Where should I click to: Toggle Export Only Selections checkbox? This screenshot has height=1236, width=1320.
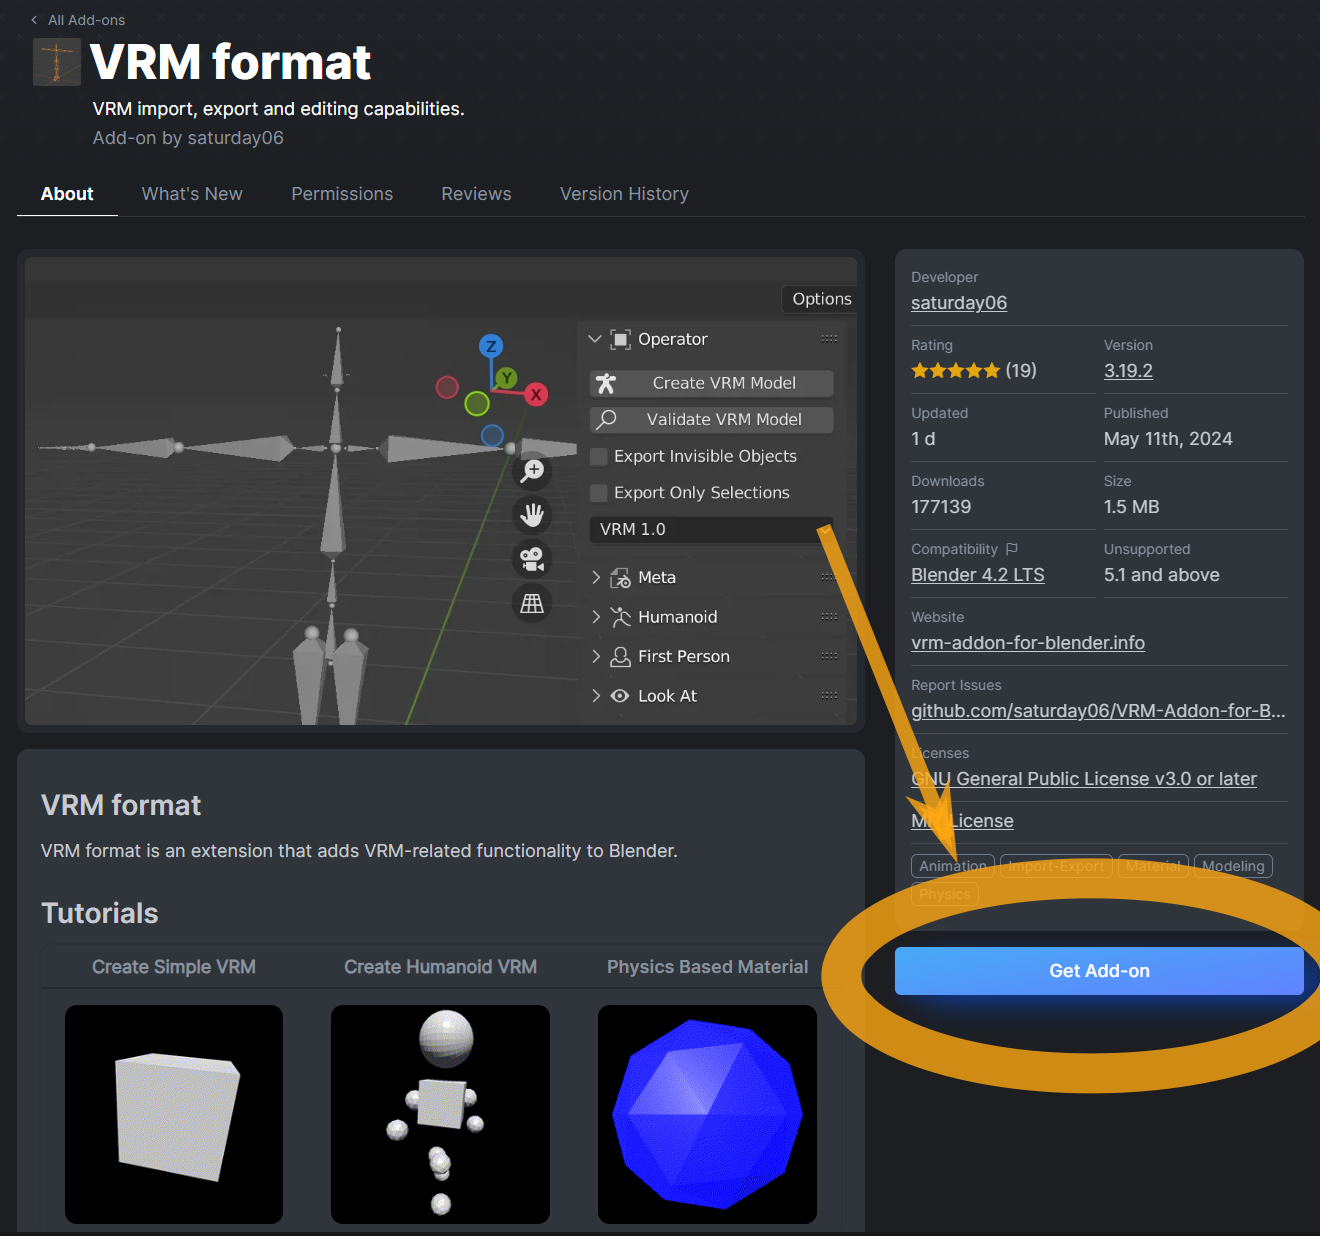(x=599, y=493)
